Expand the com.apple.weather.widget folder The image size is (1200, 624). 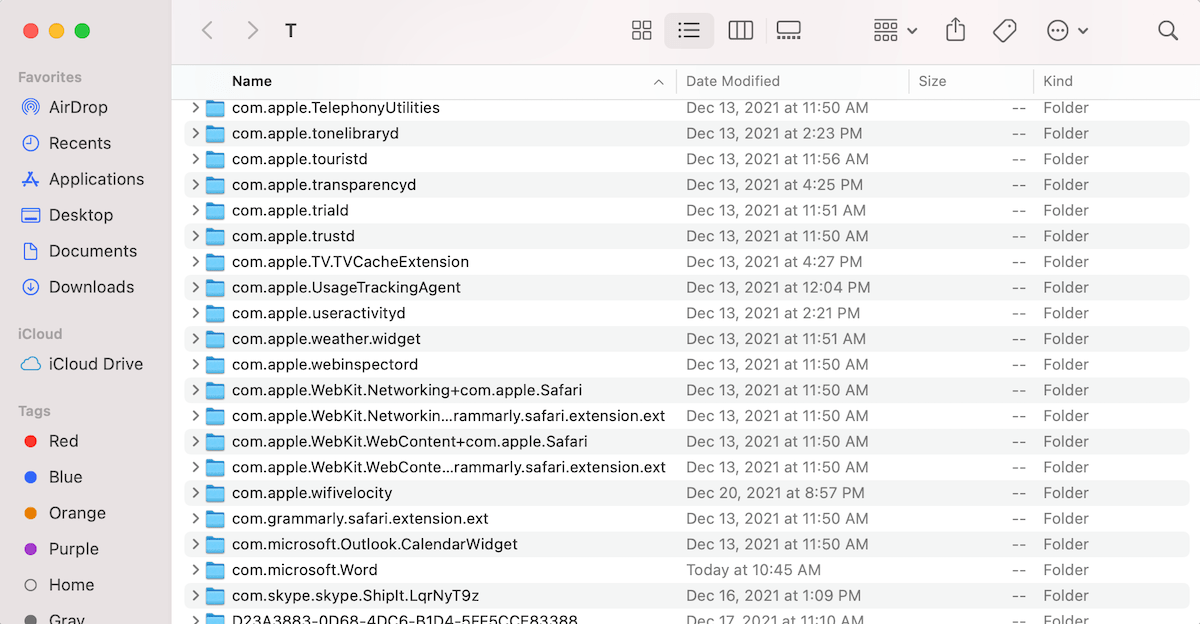(x=195, y=338)
